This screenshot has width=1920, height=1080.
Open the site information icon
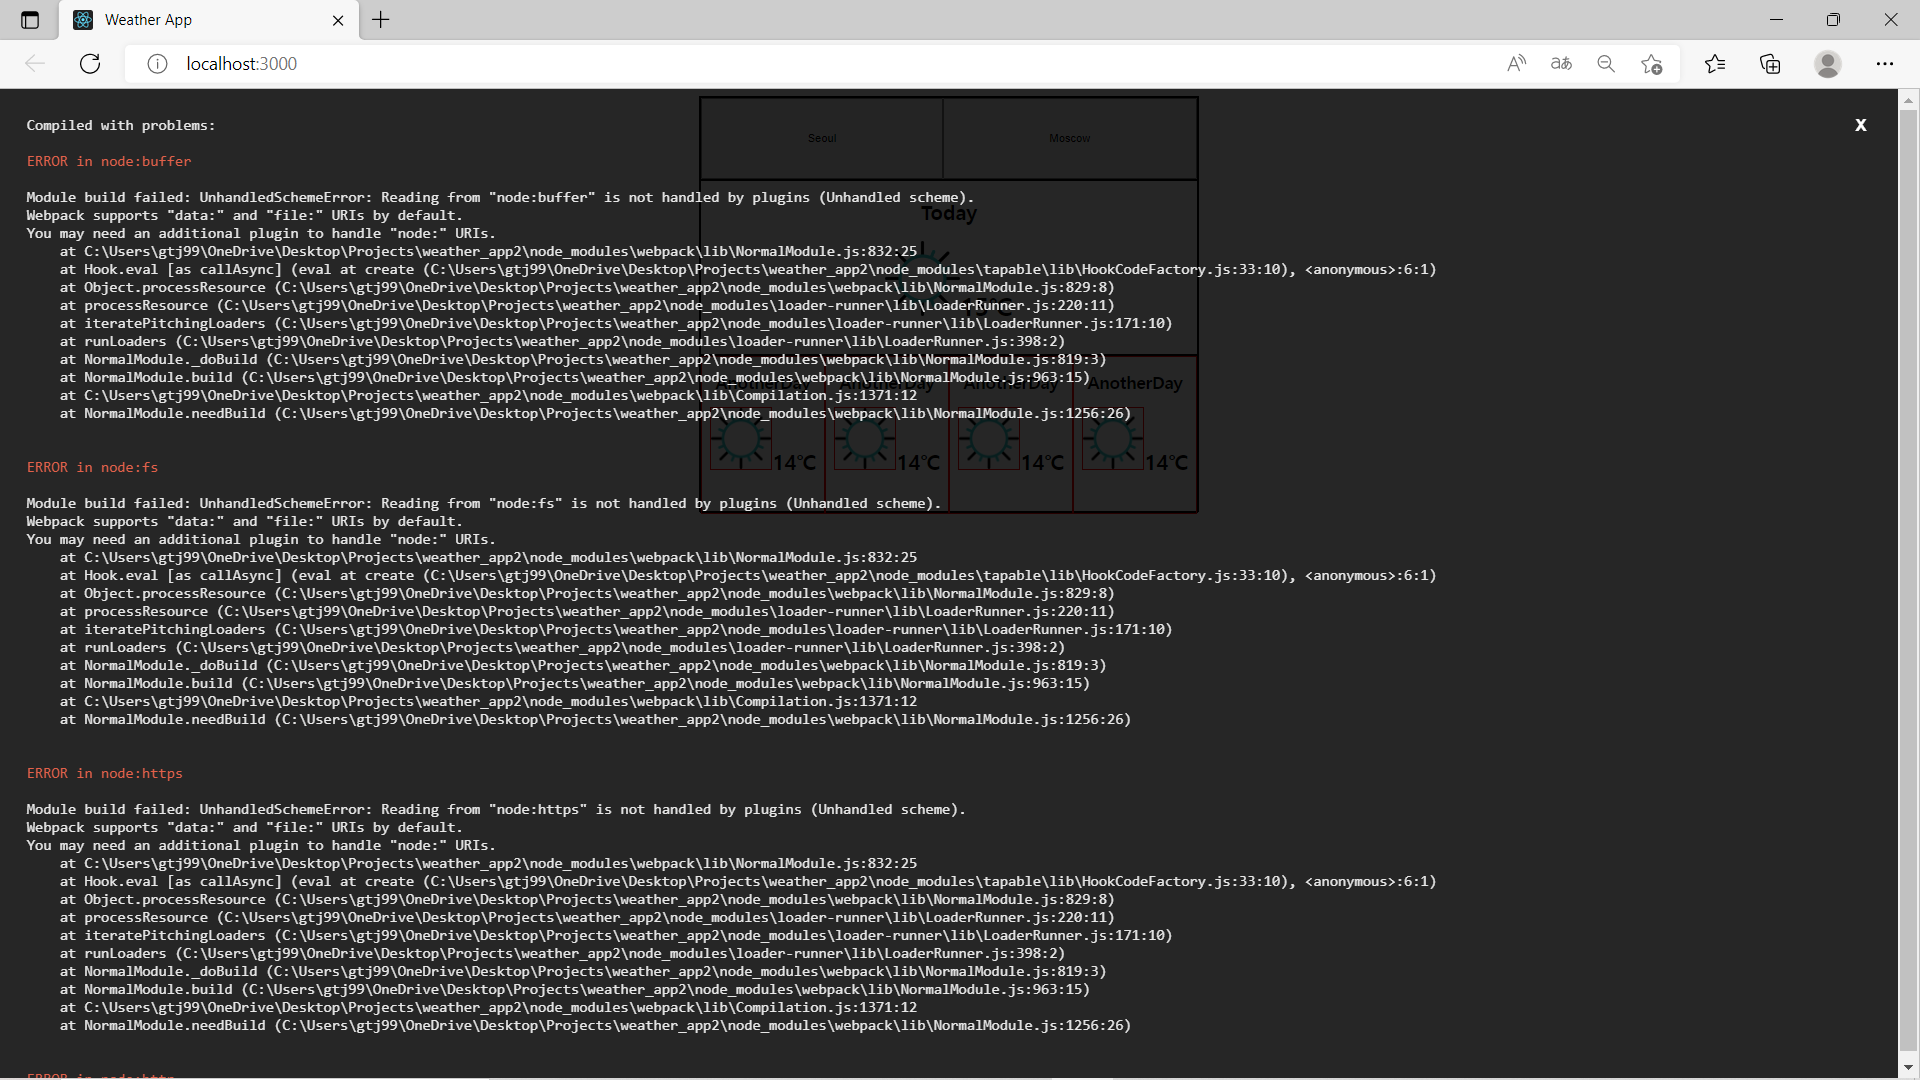[157, 64]
